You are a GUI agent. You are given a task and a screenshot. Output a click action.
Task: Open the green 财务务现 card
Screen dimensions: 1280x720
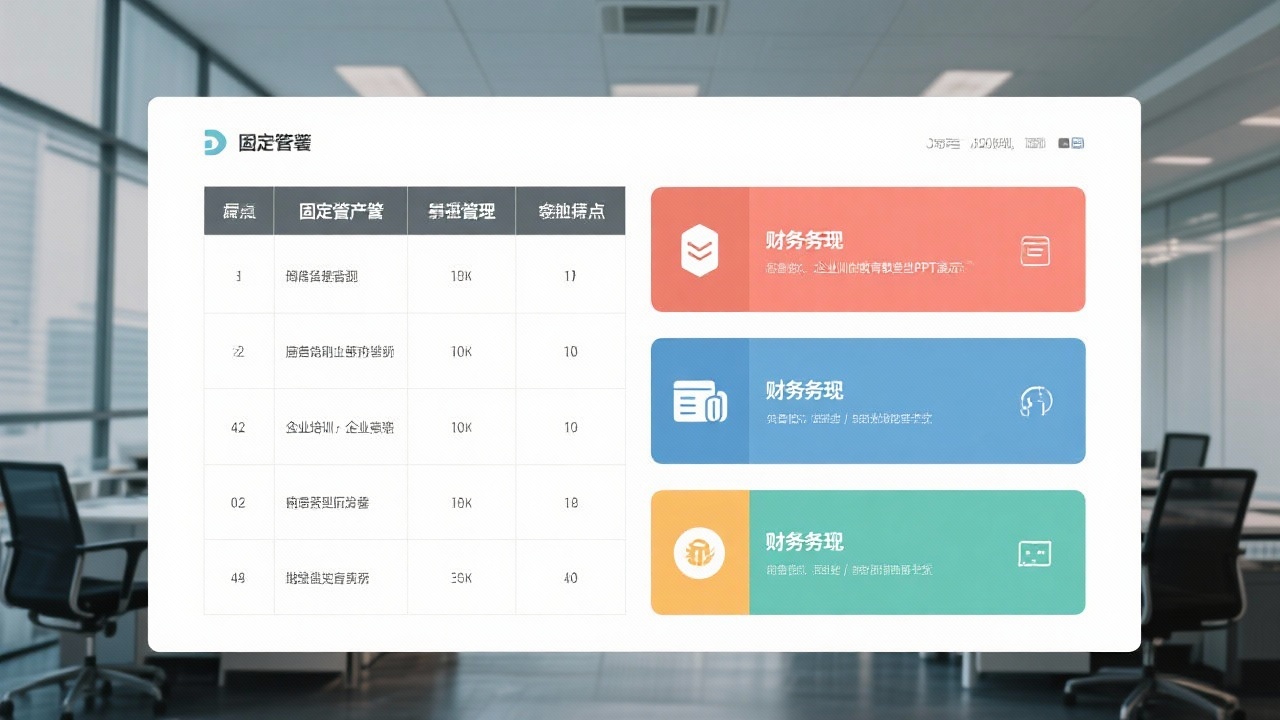(x=868, y=552)
